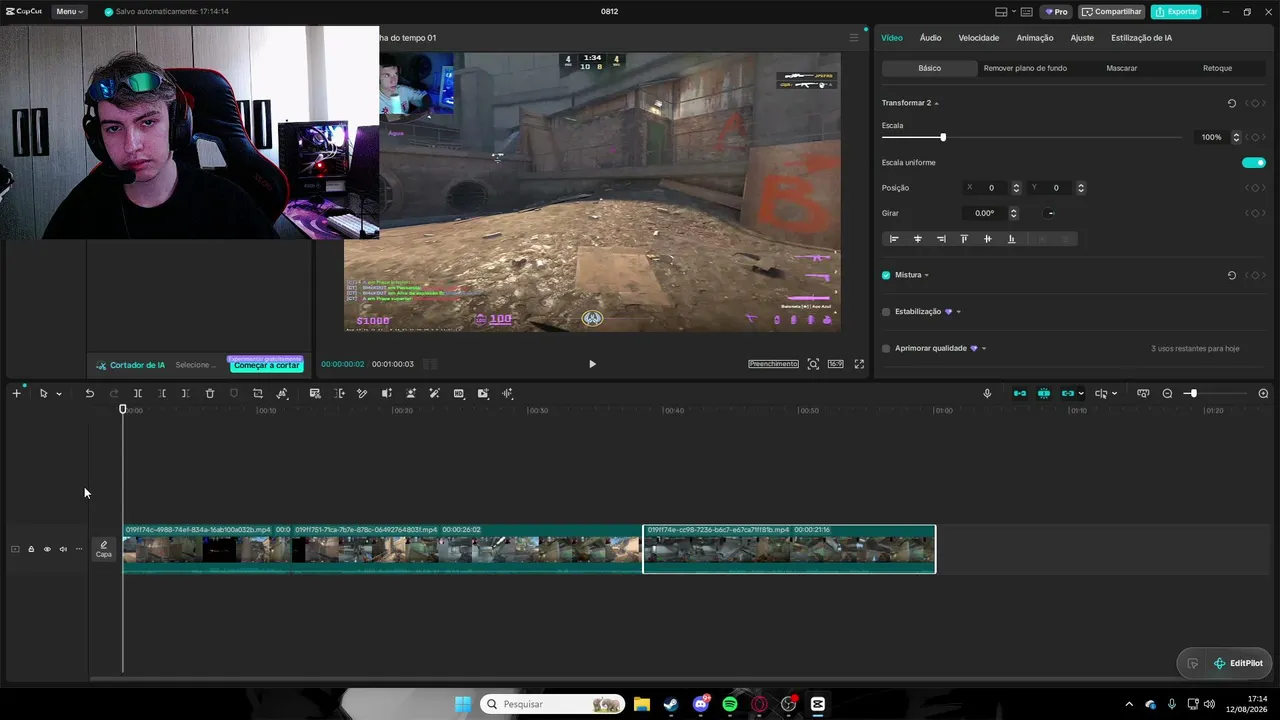Align clip to the right edge
Image resolution: width=1280 pixels, height=720 pixels.
click(941, 239)
